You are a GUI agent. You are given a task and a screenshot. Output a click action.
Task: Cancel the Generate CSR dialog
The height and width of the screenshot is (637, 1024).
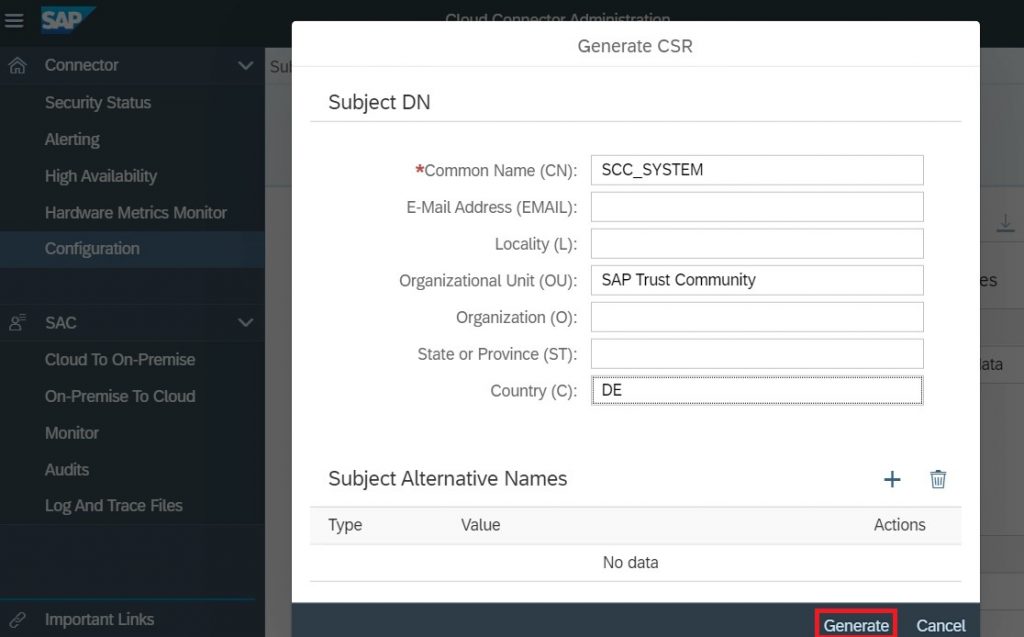tap(940, 625)
